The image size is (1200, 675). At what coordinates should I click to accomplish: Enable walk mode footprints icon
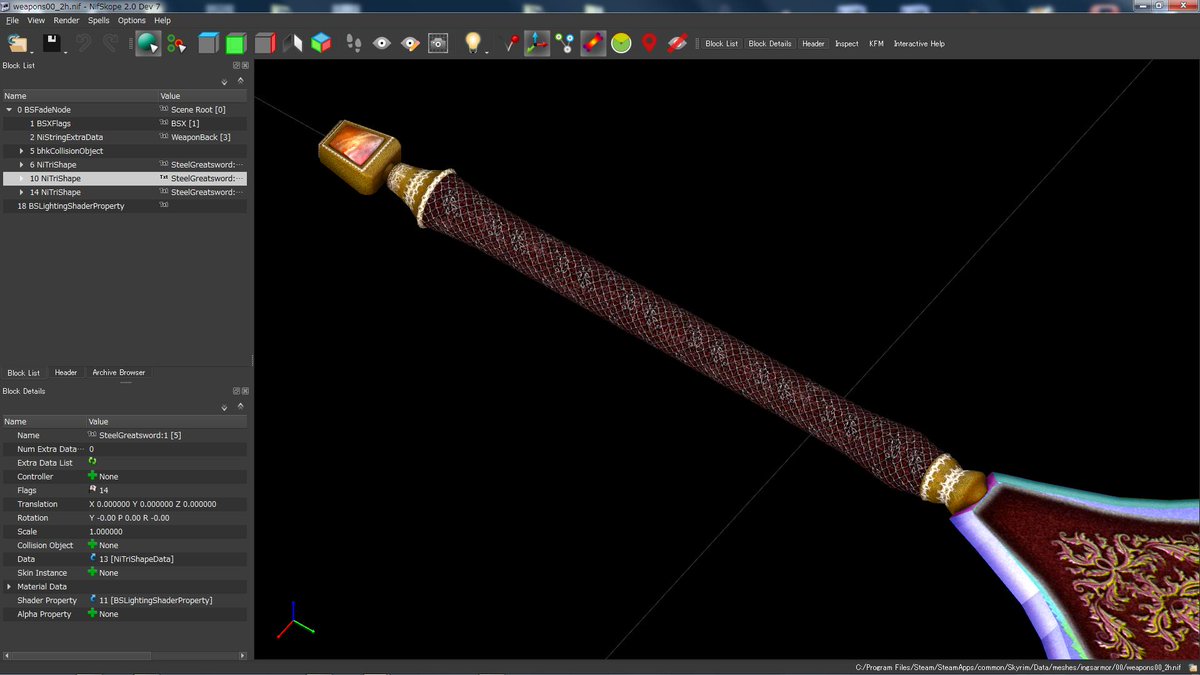(x=354, y=43)
